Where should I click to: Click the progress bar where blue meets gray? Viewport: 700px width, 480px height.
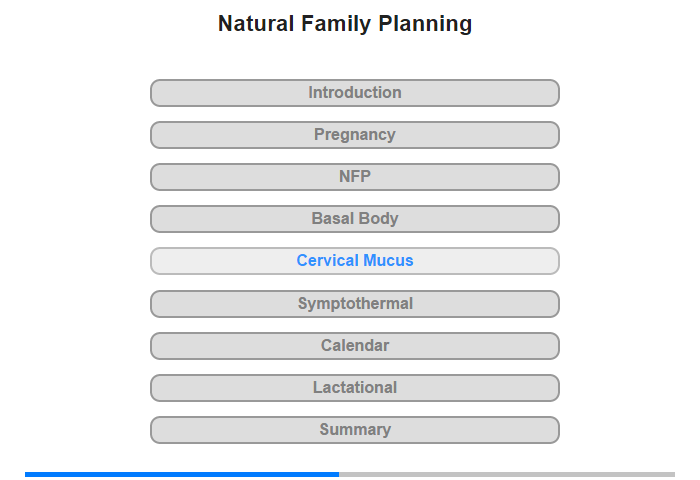click(x=339, y=474)
